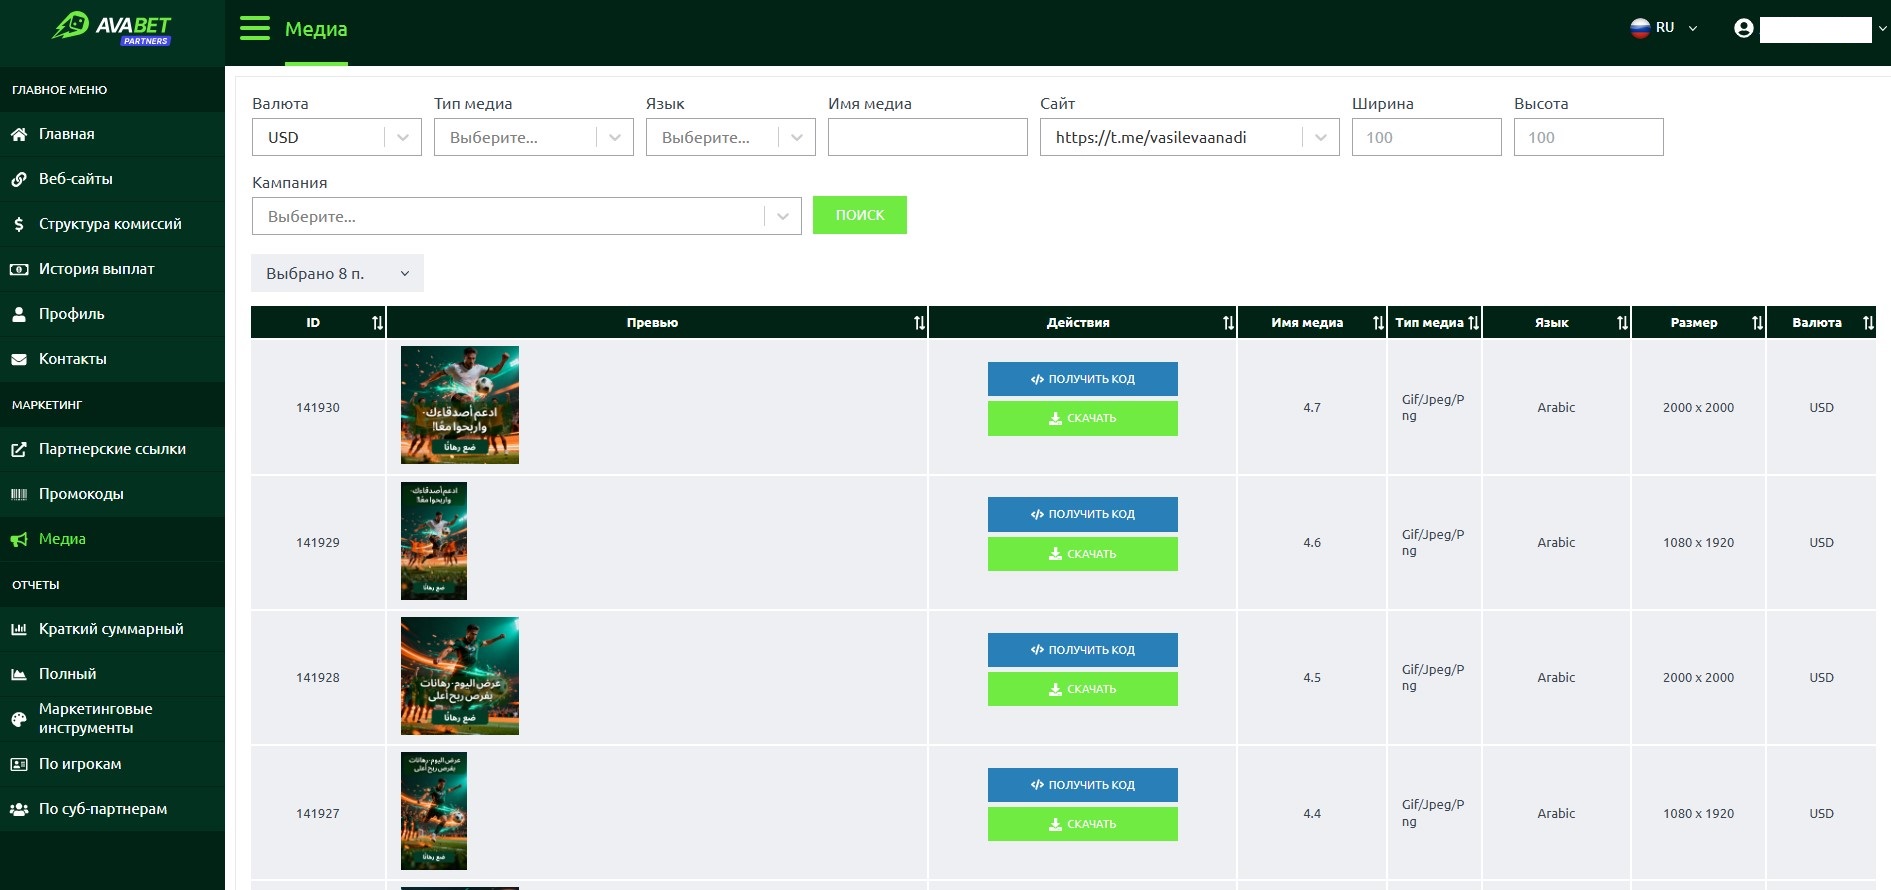Viewport: 1891px width, 890px height.
Task: Click the user account avatar icon
Action: 1744,29
